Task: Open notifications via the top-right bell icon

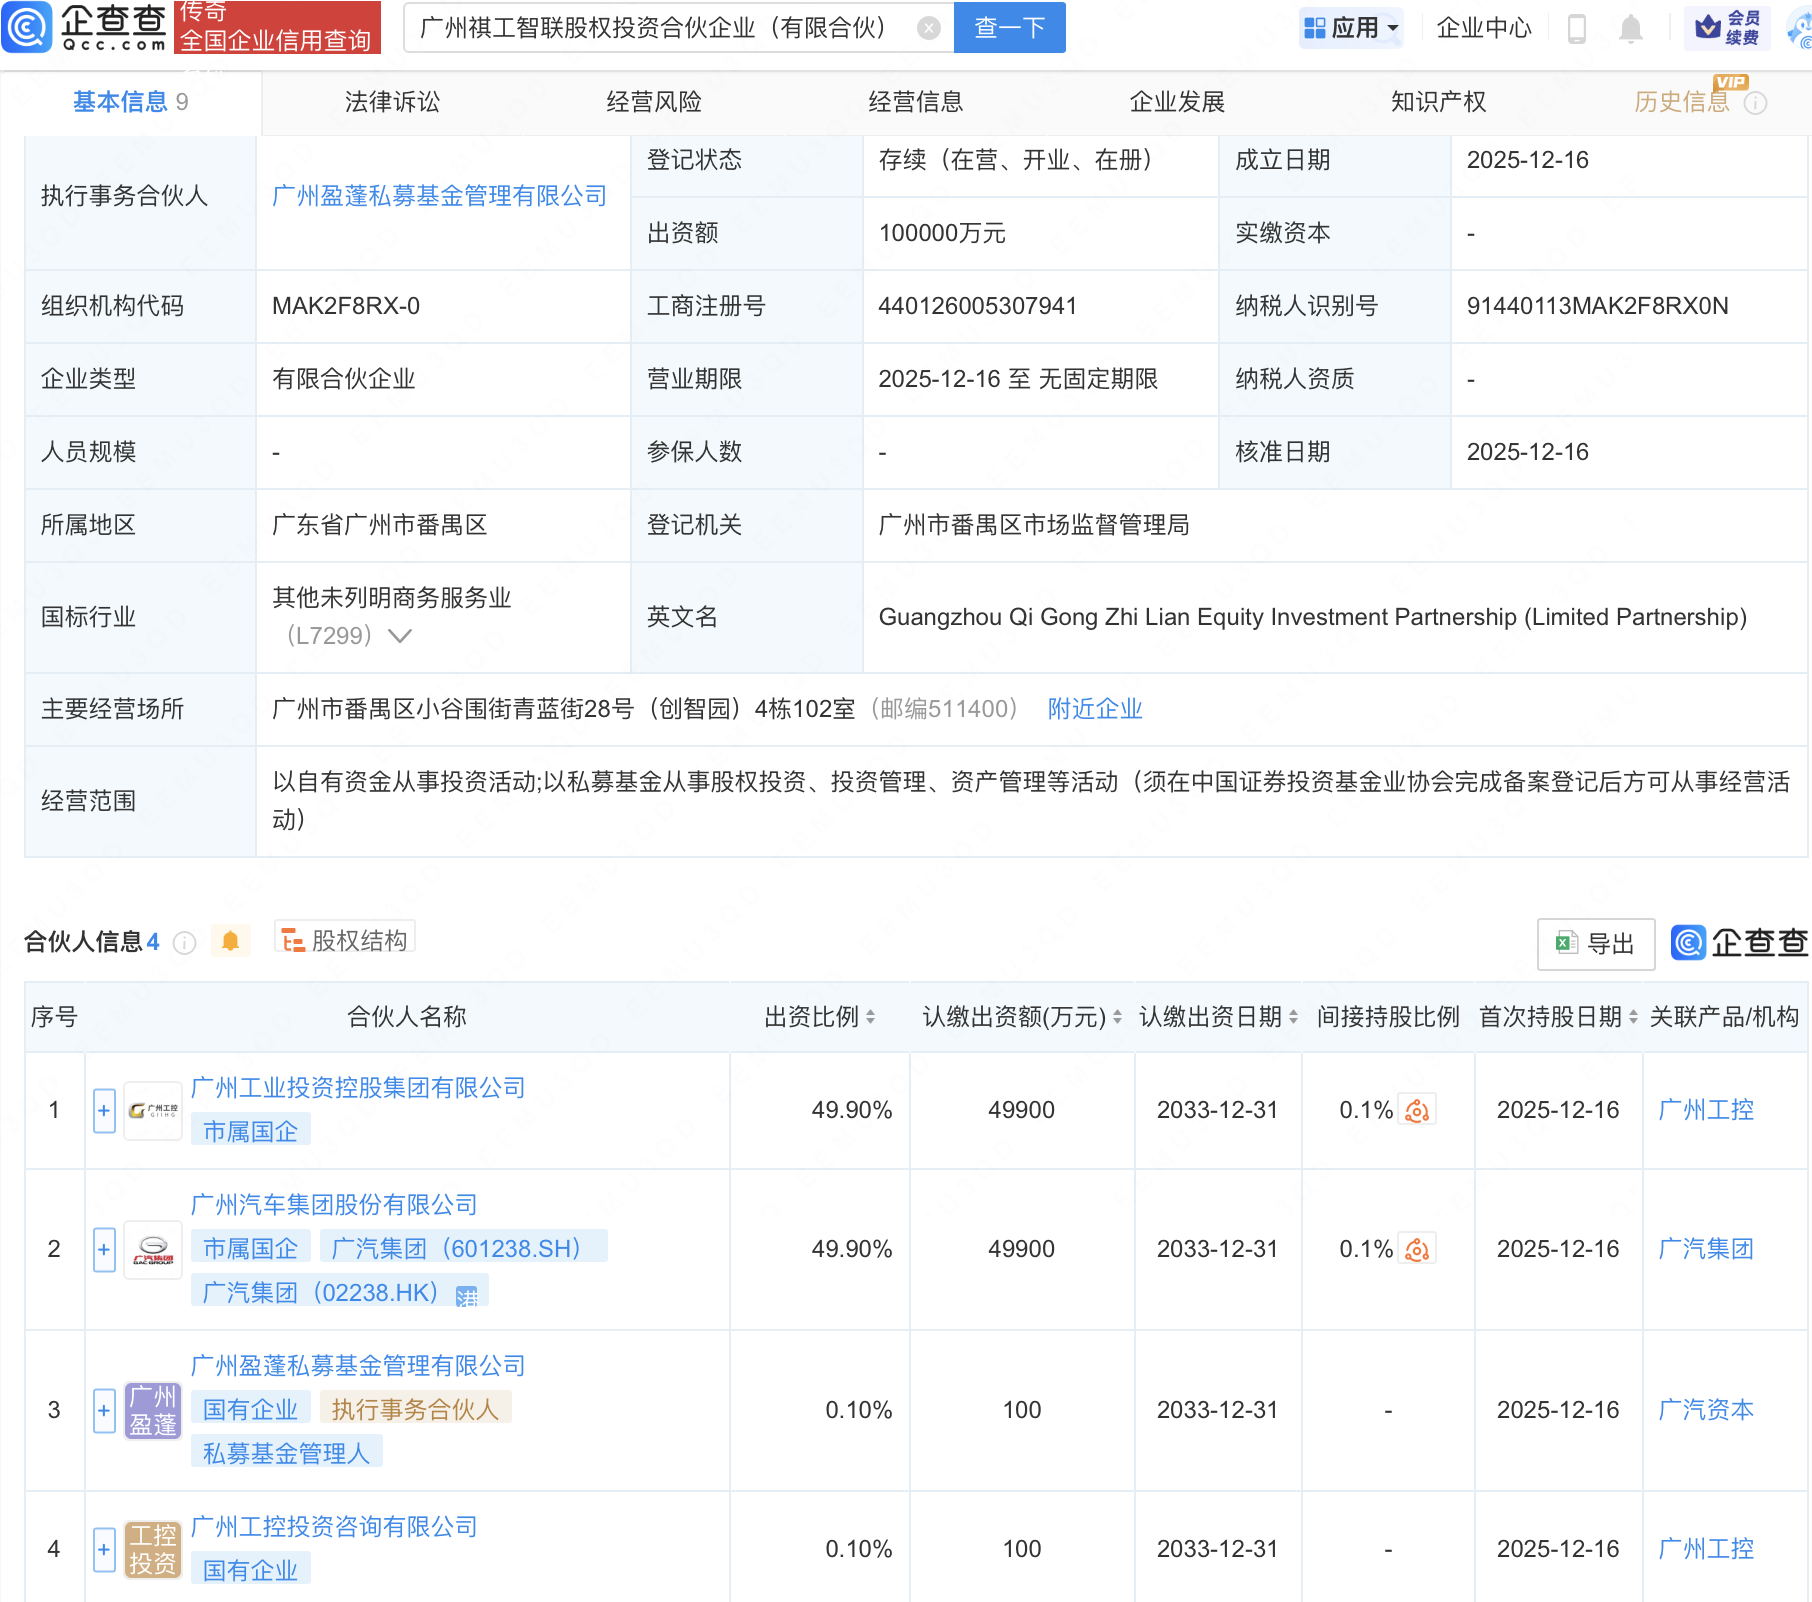Action: 1630,28
